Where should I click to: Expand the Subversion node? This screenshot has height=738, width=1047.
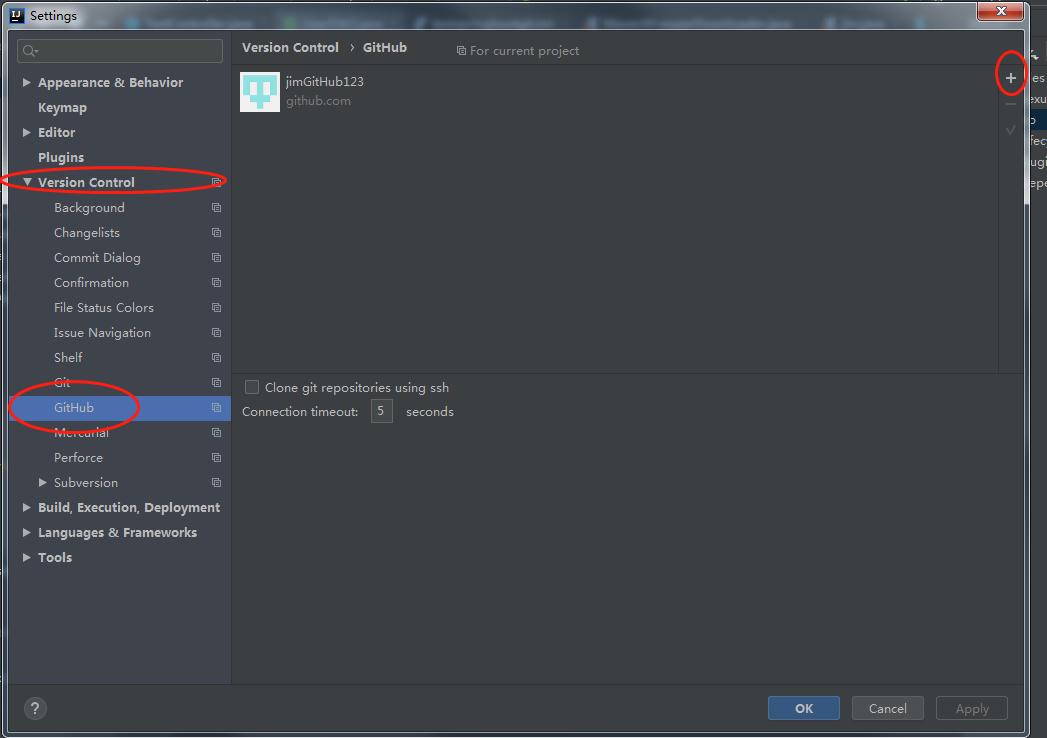[43, 482]
